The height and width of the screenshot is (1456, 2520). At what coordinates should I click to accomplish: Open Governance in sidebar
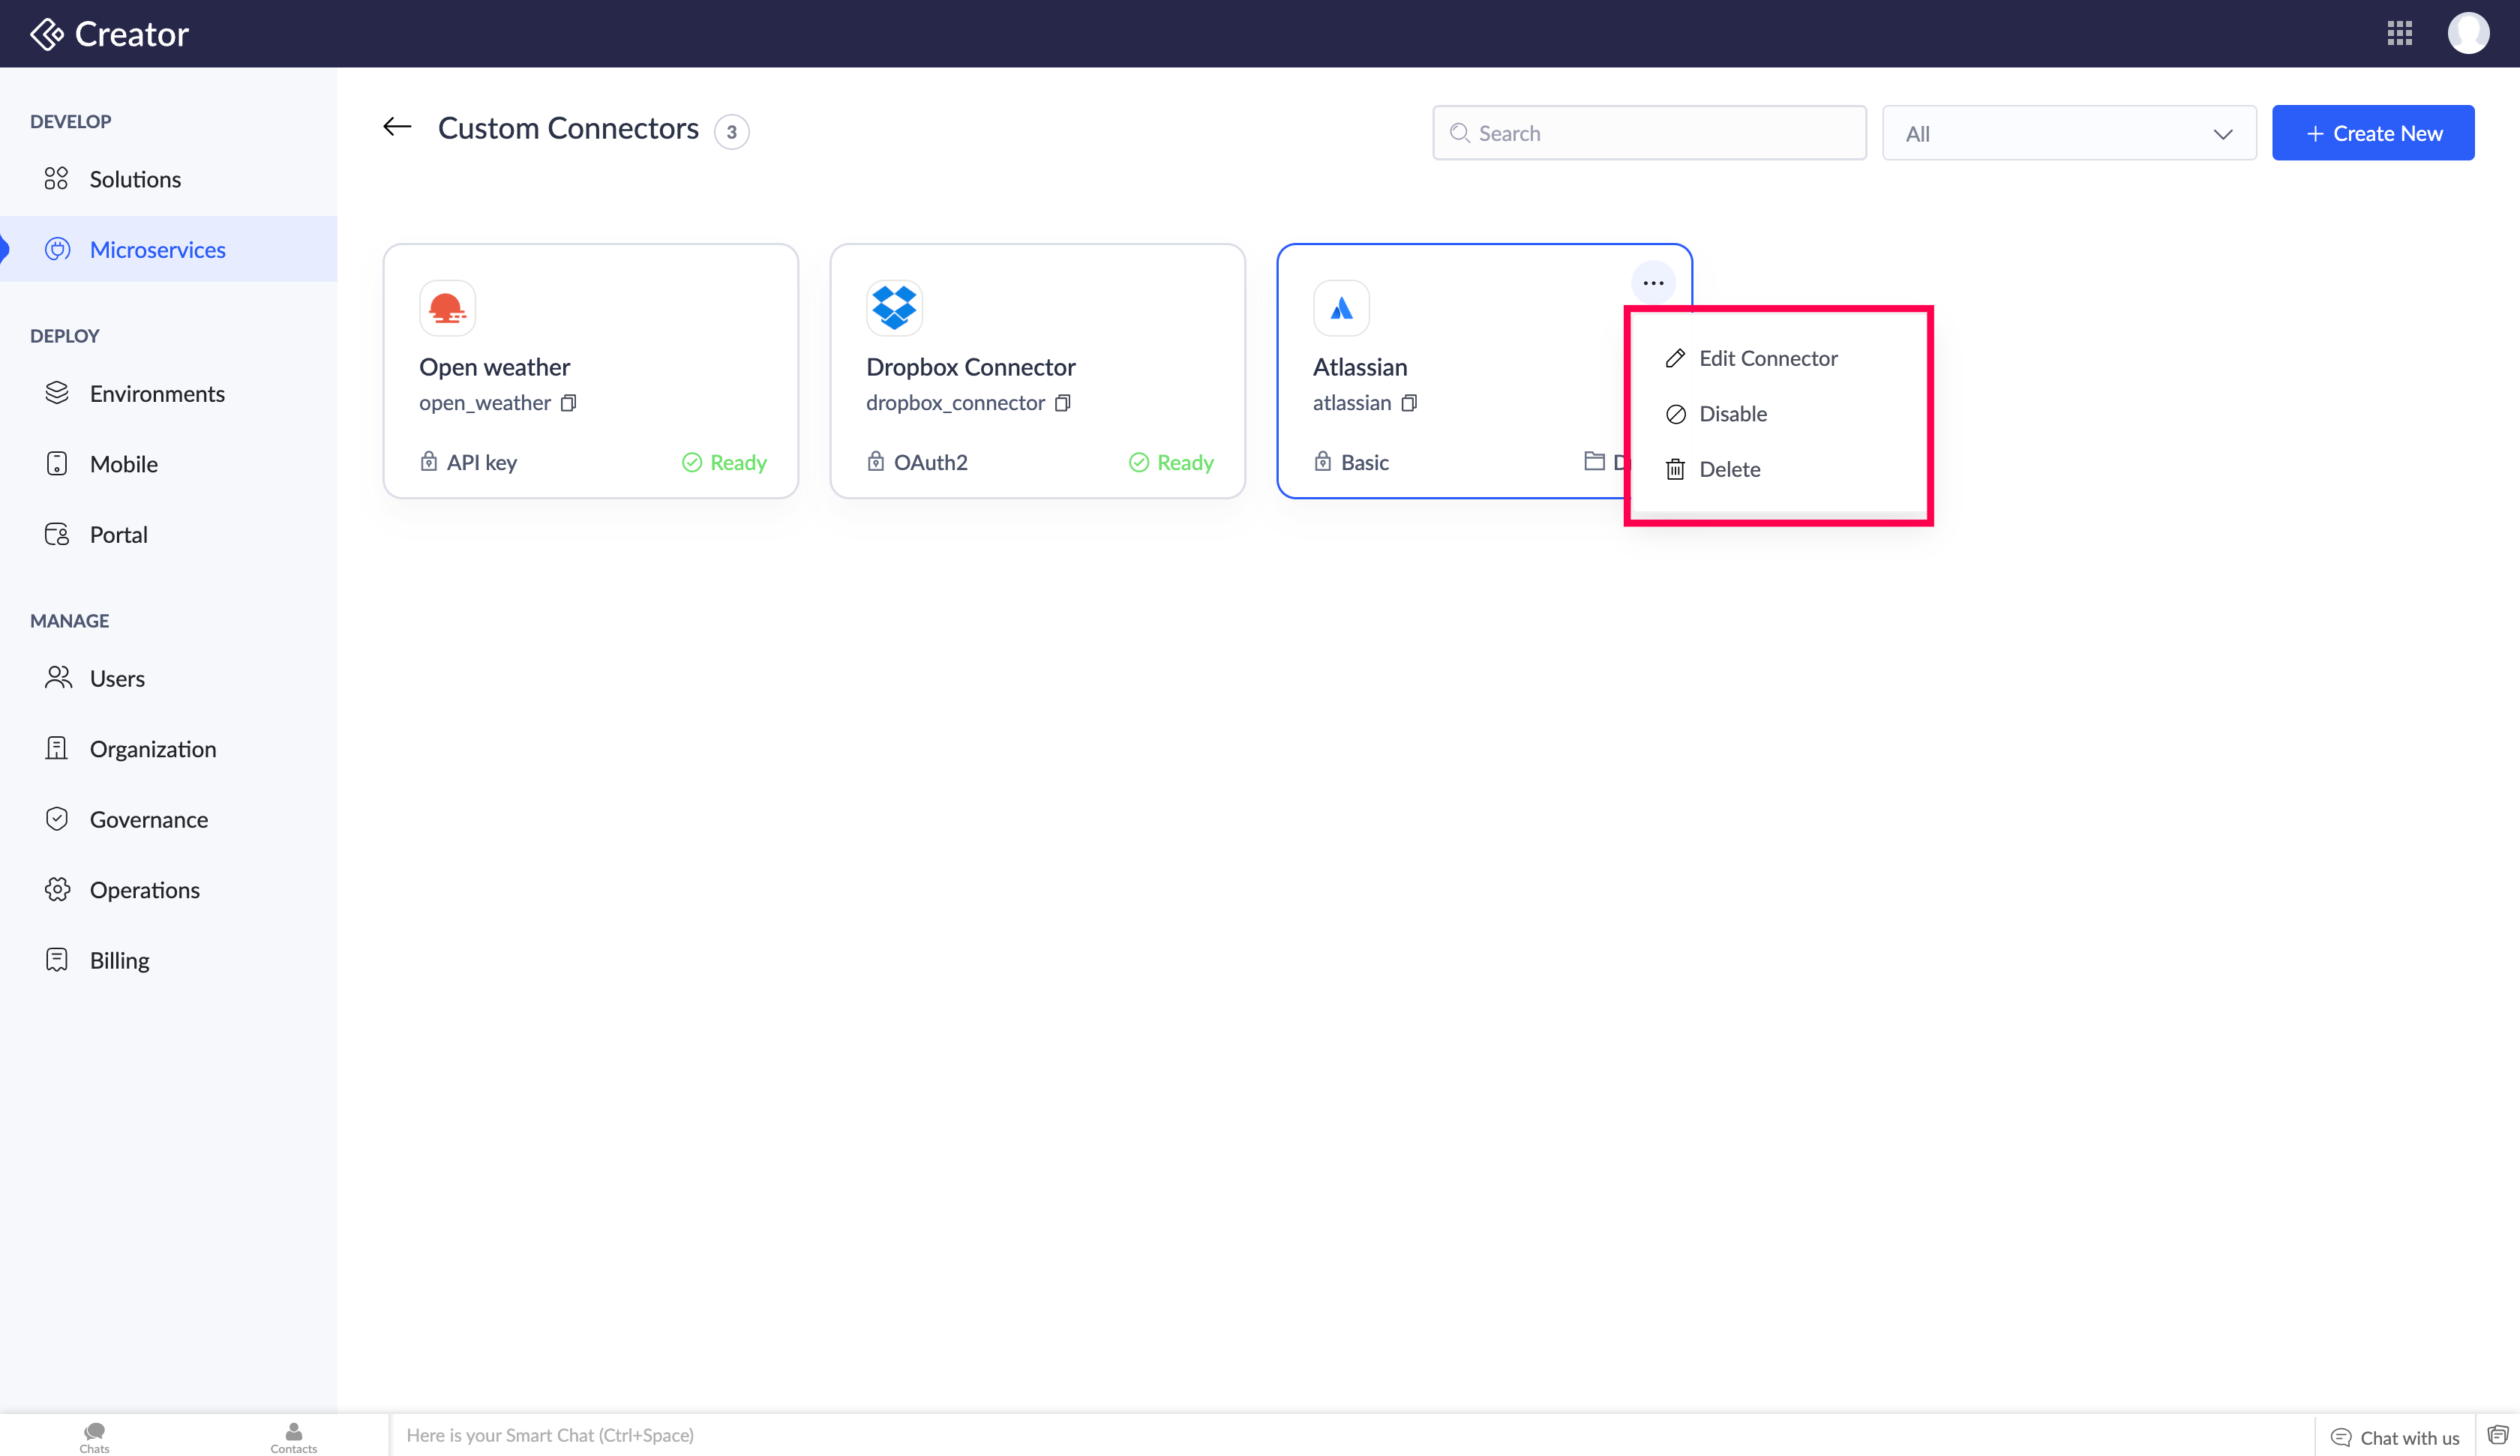click(148, 820)
